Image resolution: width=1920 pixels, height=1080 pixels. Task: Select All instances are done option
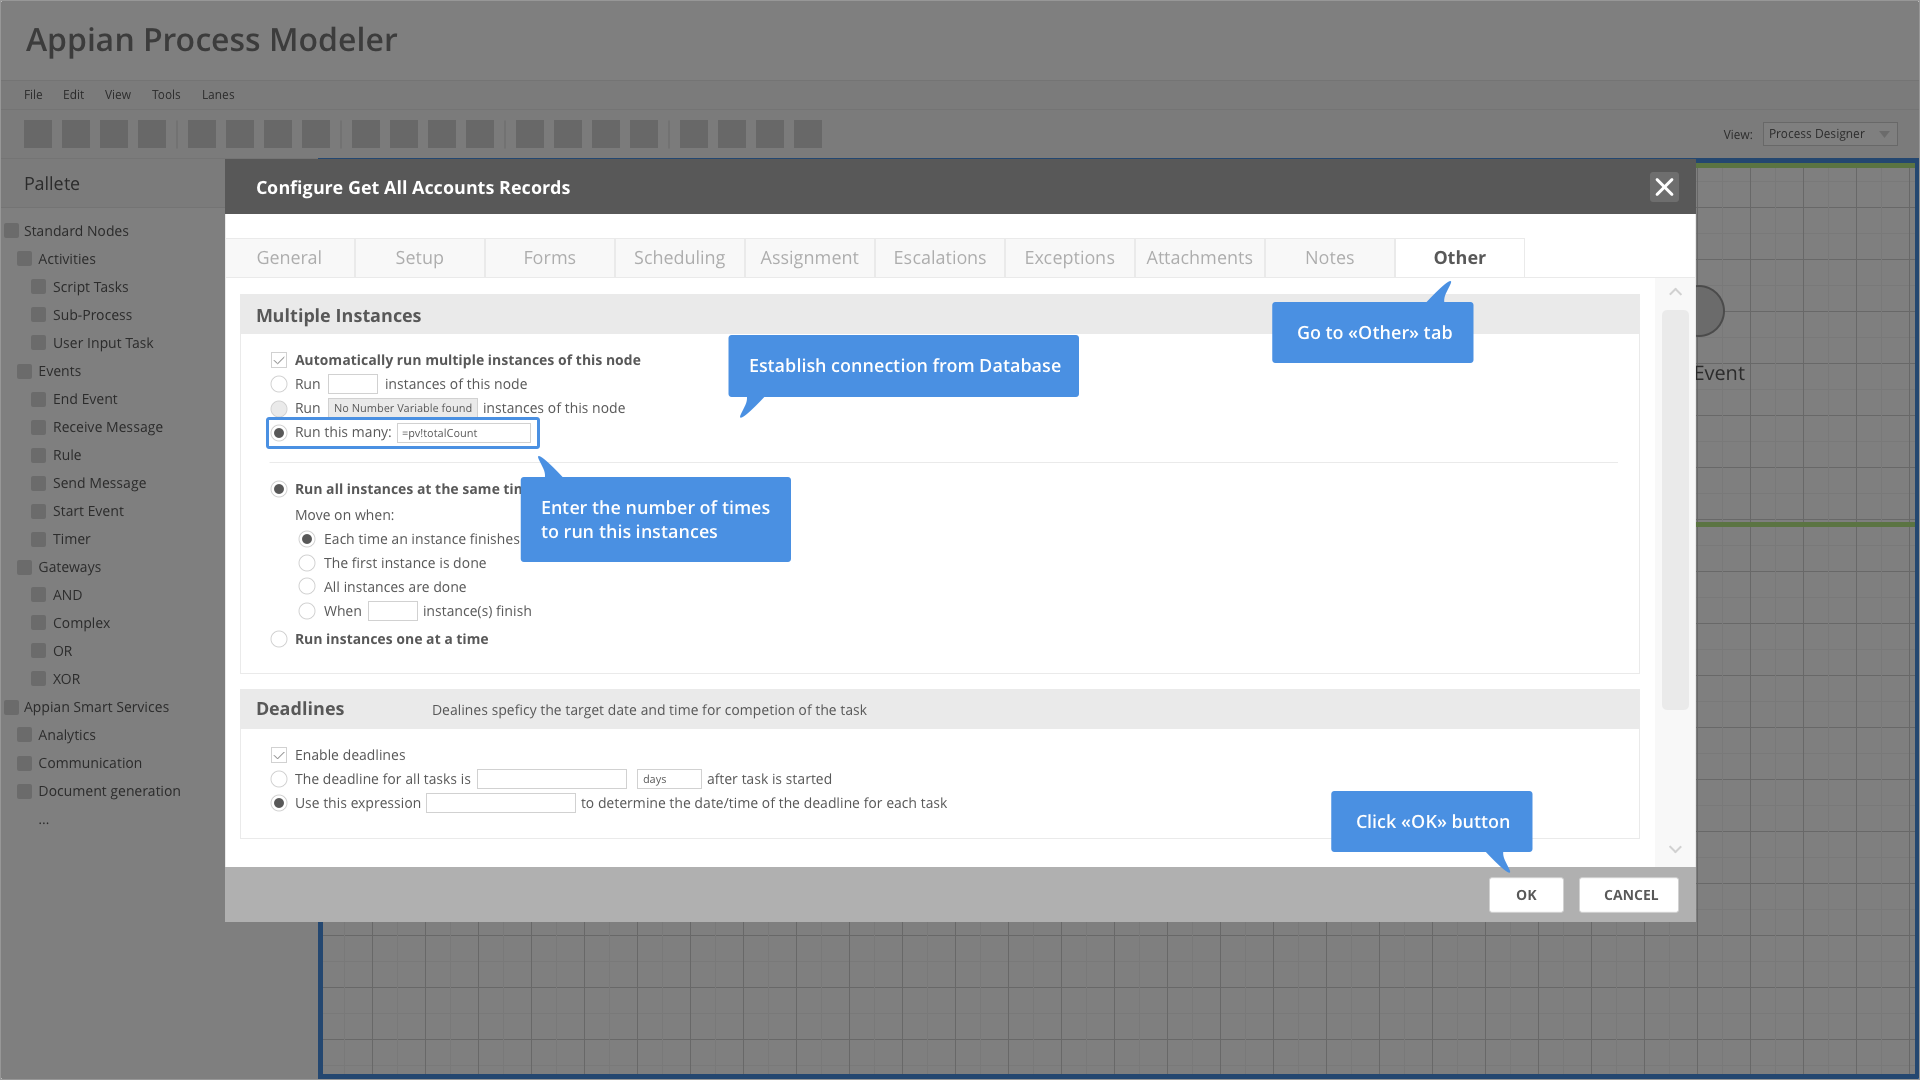(307, 587)
